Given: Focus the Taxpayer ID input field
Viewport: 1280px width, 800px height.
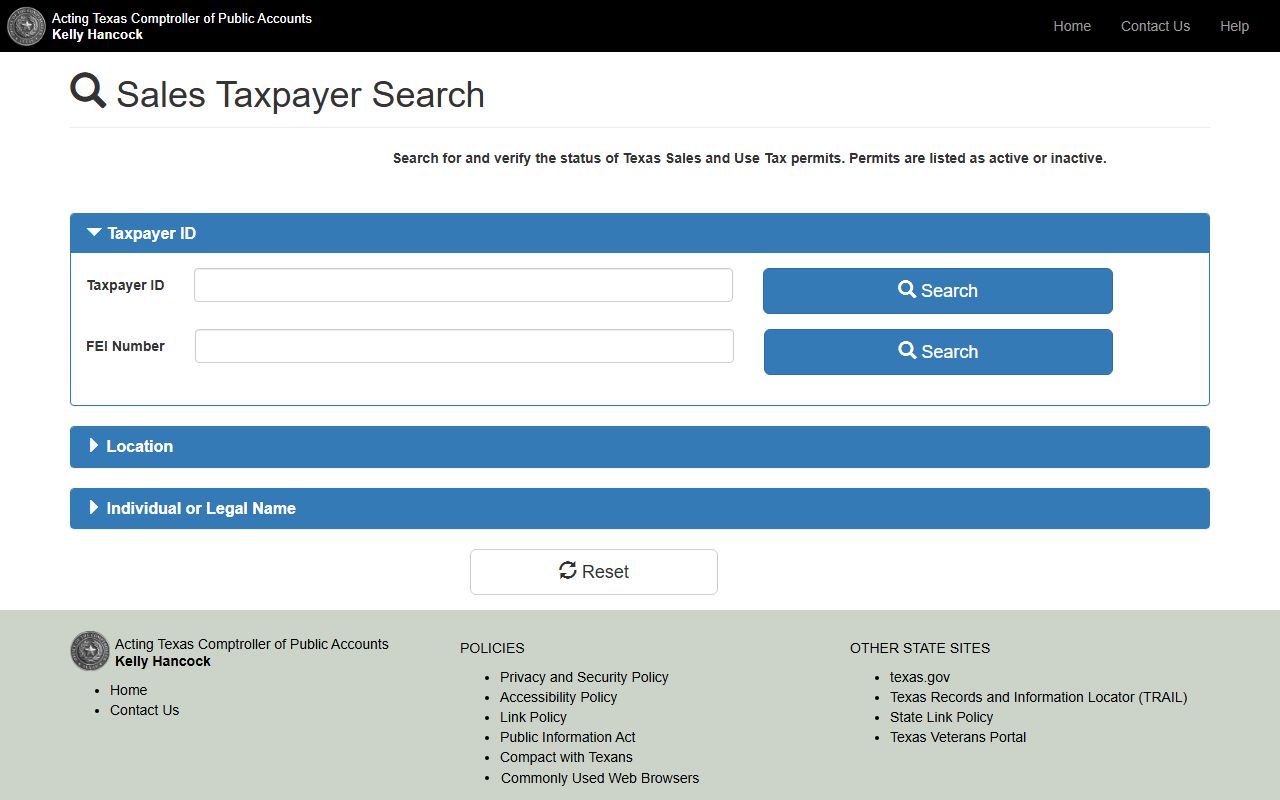Looking at the screenshot, I should [x=463, y=285].
